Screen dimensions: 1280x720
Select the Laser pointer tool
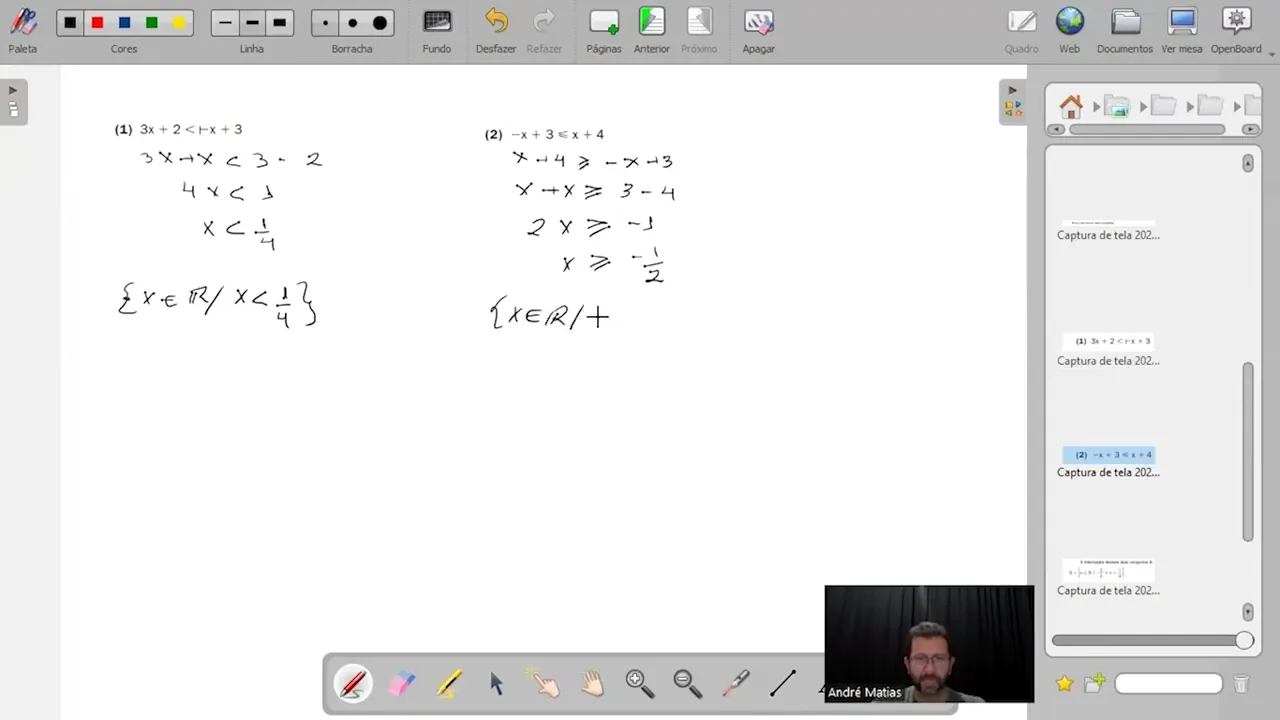tap(736, 684)
